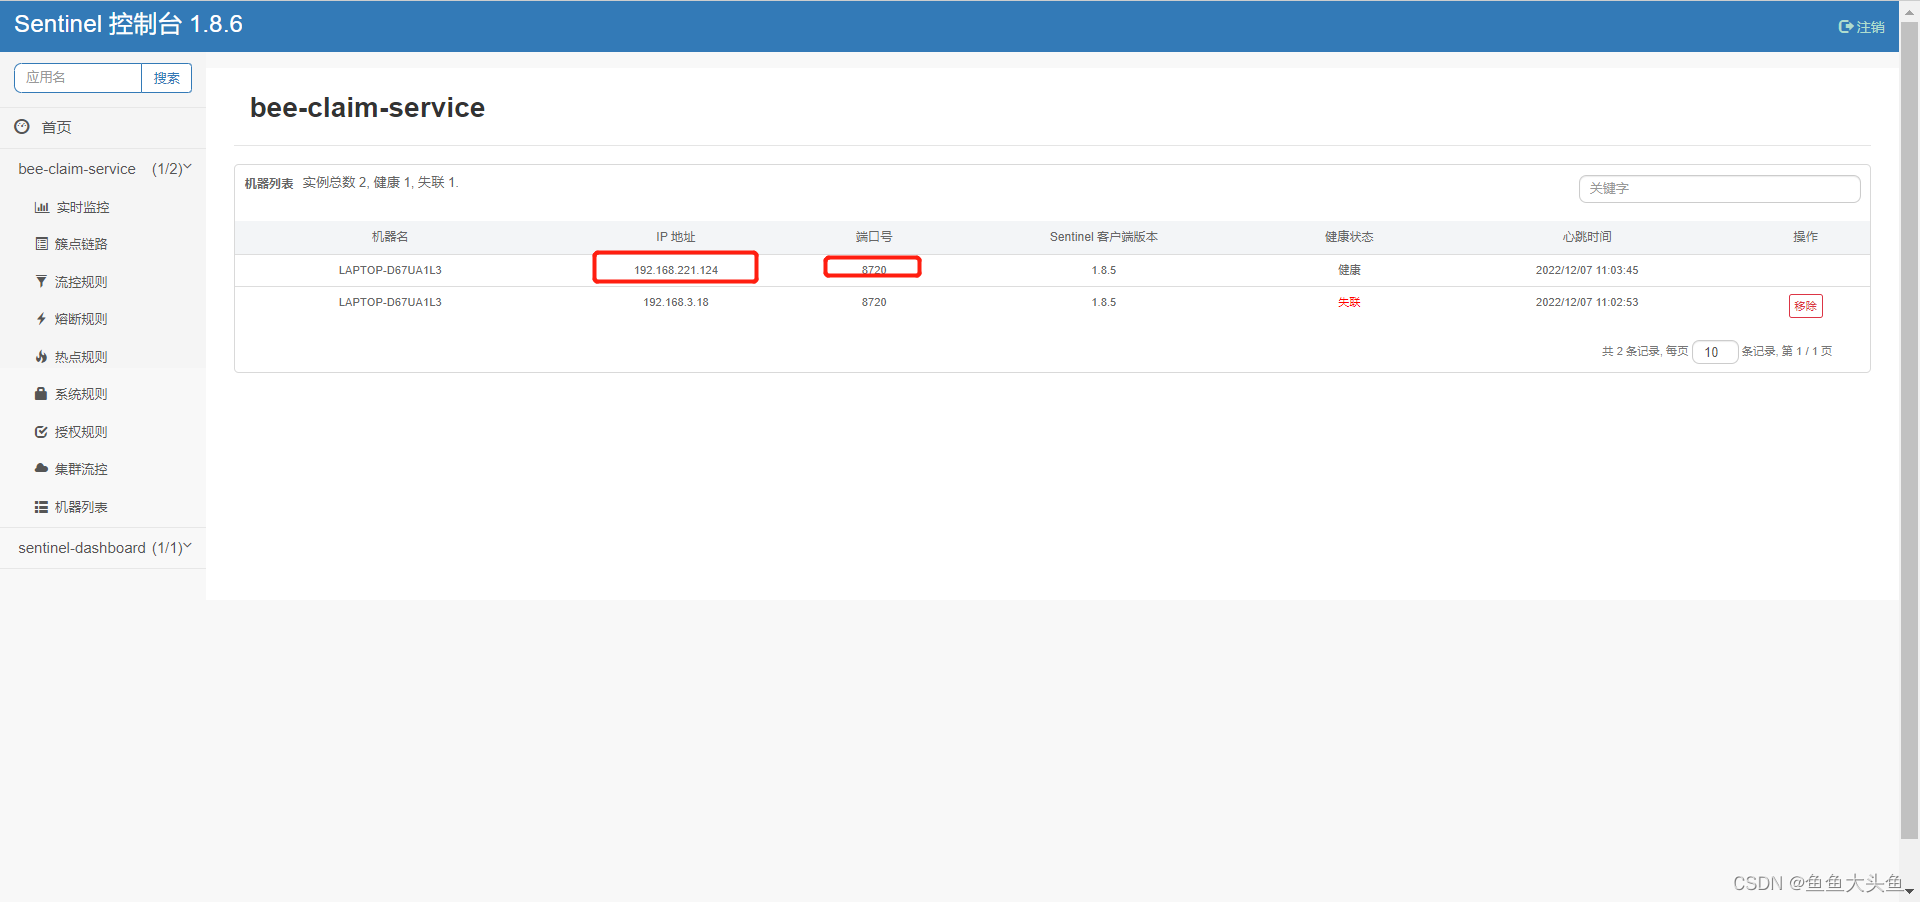Select the 簇点链路 cluster link view
1920x902 pixels.
point(82,243)
